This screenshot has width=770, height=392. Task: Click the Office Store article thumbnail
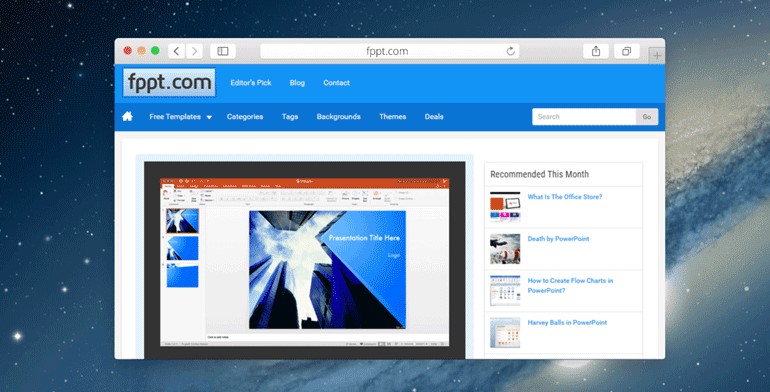[x=505, y=207]
